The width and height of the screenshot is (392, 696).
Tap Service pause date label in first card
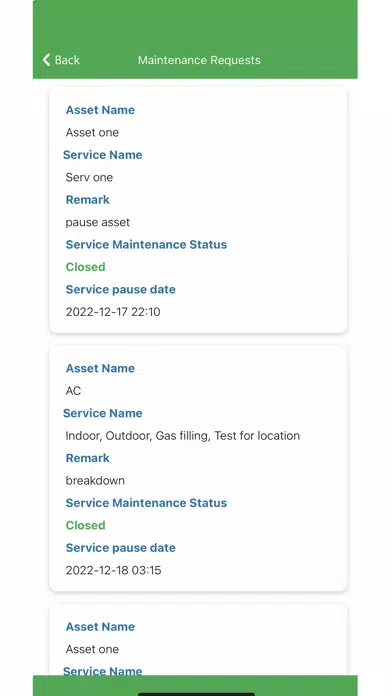click(121, 289)
